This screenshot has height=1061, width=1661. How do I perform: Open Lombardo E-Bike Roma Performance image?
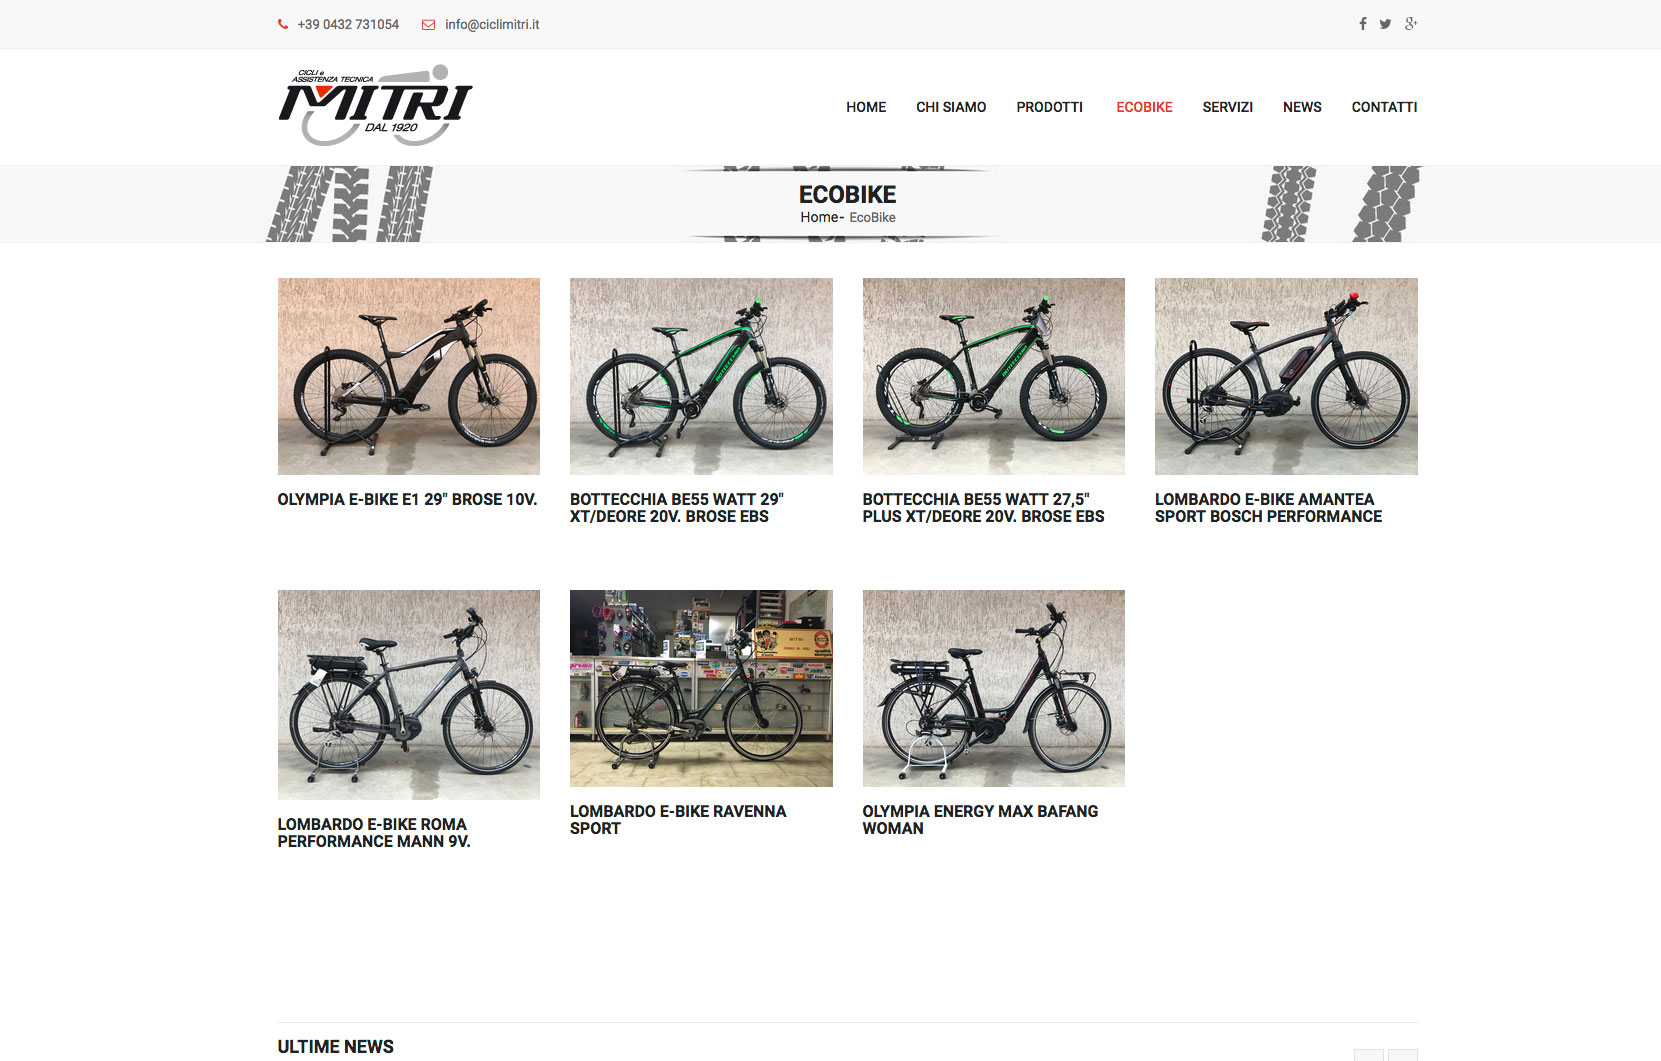(x=409, y=694)
